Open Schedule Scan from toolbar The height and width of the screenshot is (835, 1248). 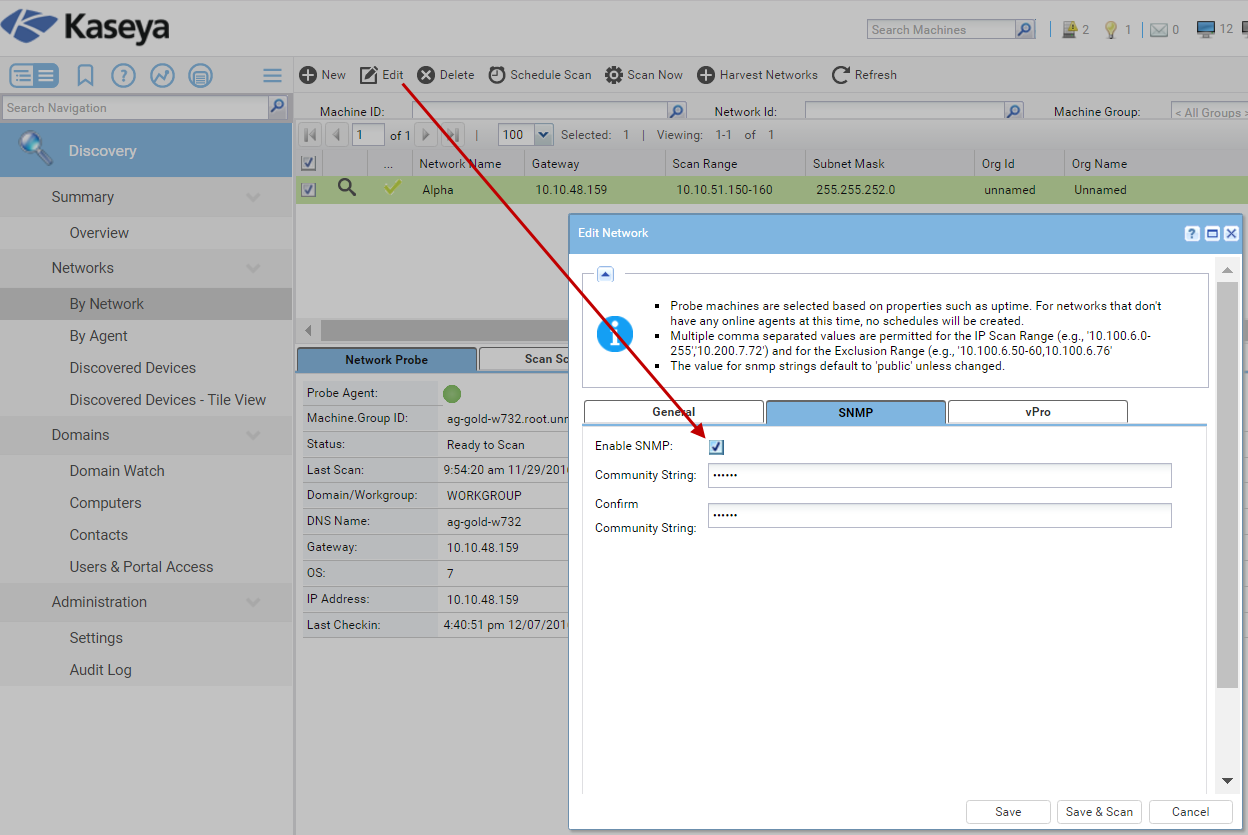point(540,75)
